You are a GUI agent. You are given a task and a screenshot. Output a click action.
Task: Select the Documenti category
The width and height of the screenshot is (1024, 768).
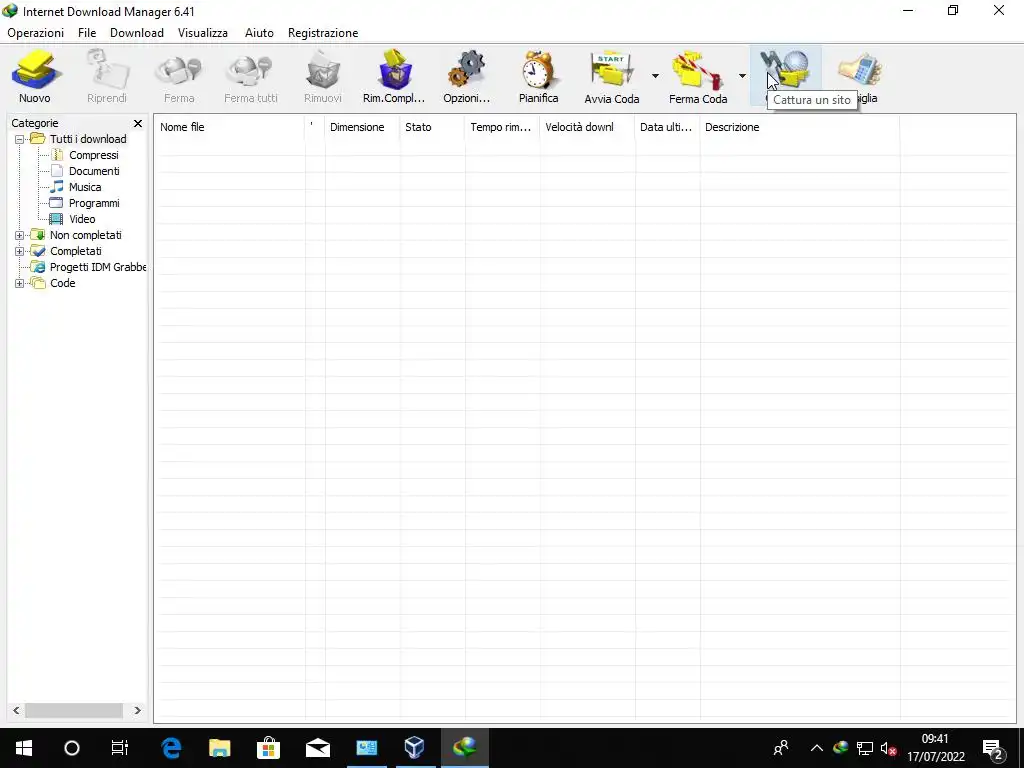(x=94, y=171)
